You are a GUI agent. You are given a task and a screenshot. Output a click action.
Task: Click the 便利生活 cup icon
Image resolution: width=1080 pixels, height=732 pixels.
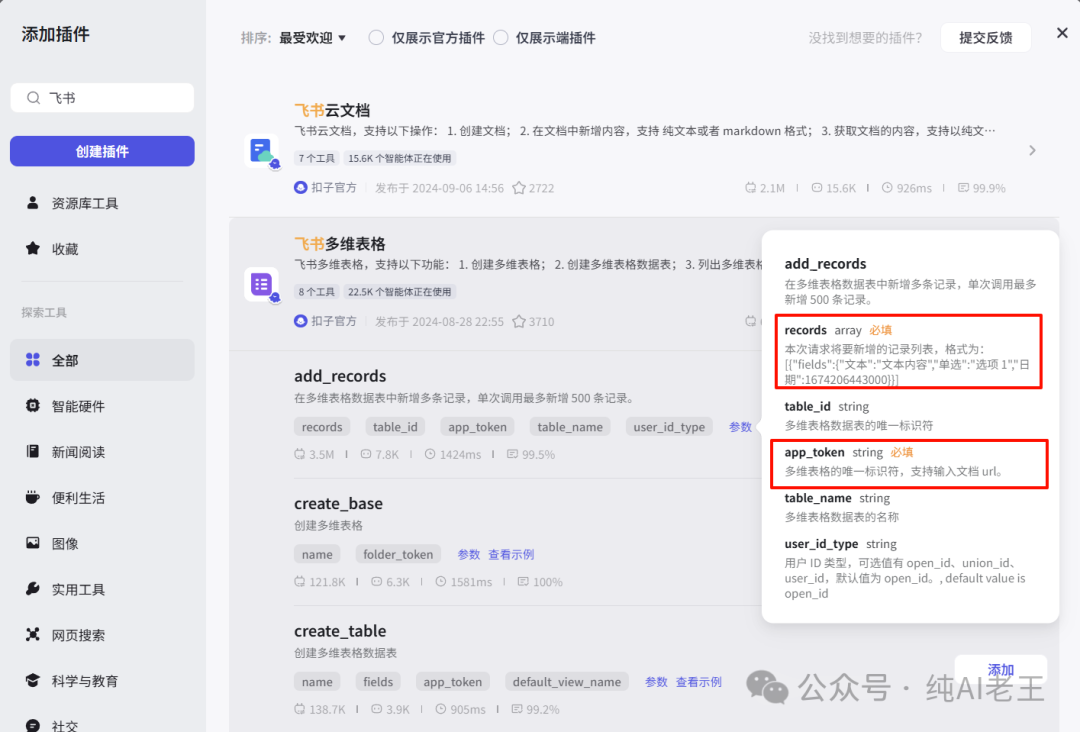[32, 497]
